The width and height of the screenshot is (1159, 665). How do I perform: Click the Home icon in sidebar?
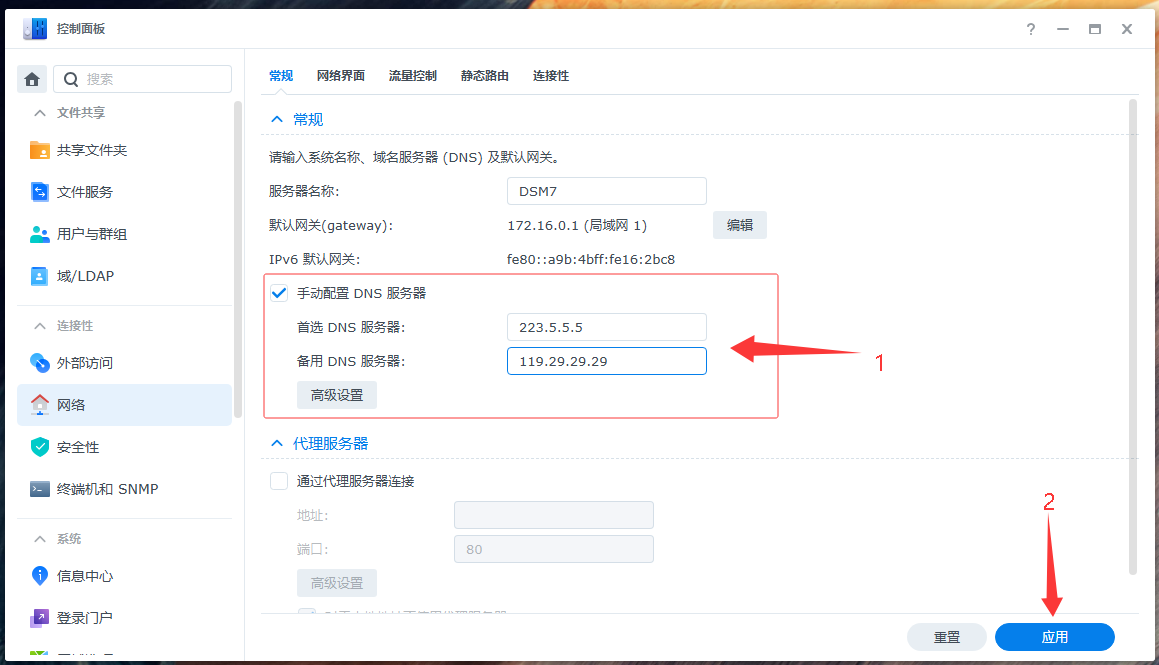coord(32,79)
